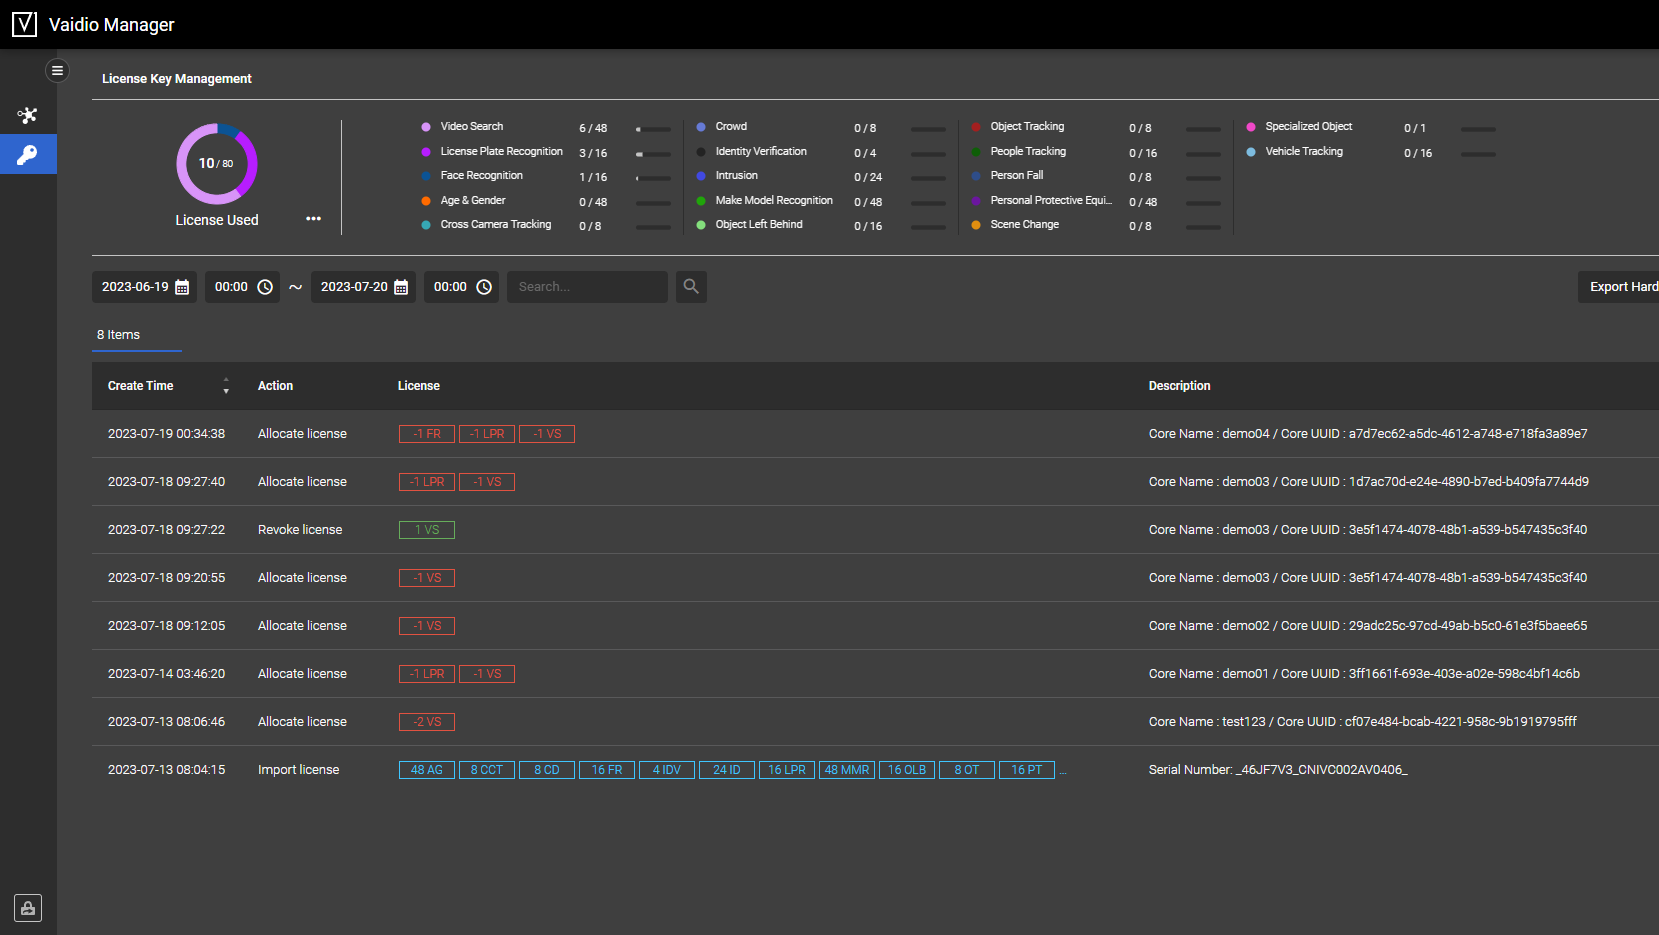Select the license key sidebar icon
Viewport: 1659px width, 935px height.
pyautogui.click(x=28, y=155)
